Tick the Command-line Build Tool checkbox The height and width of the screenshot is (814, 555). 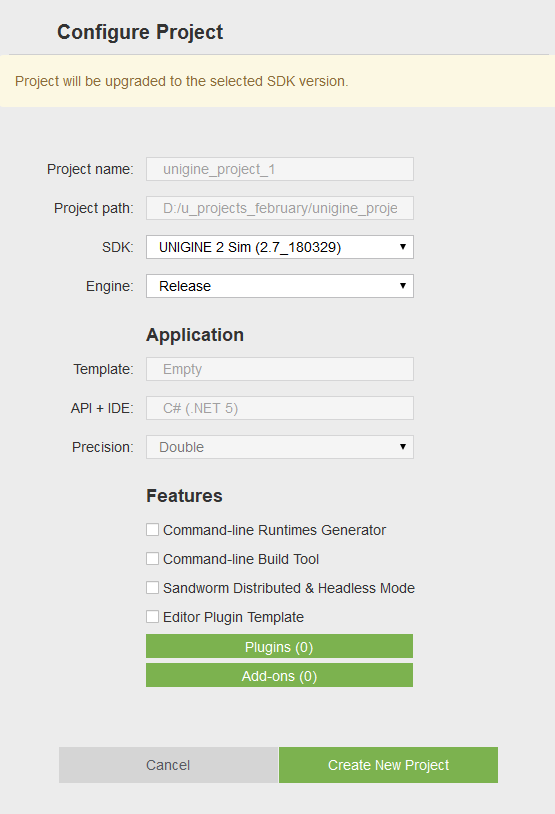152,559
